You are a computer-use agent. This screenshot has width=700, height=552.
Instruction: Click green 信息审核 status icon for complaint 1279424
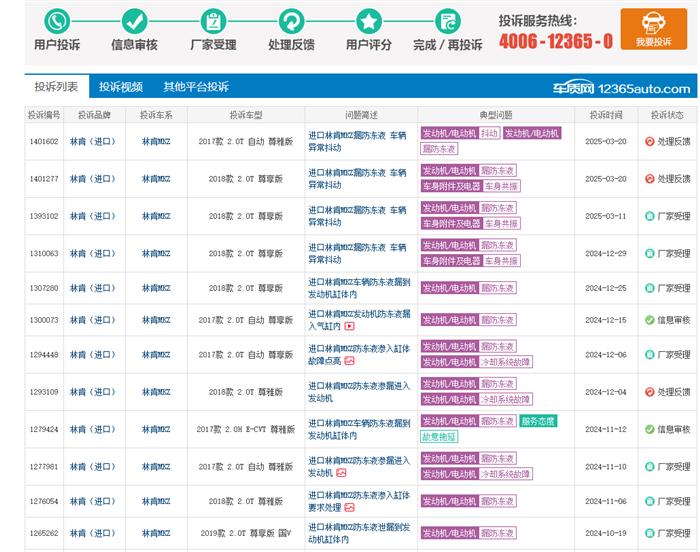(x=650, y=429)
